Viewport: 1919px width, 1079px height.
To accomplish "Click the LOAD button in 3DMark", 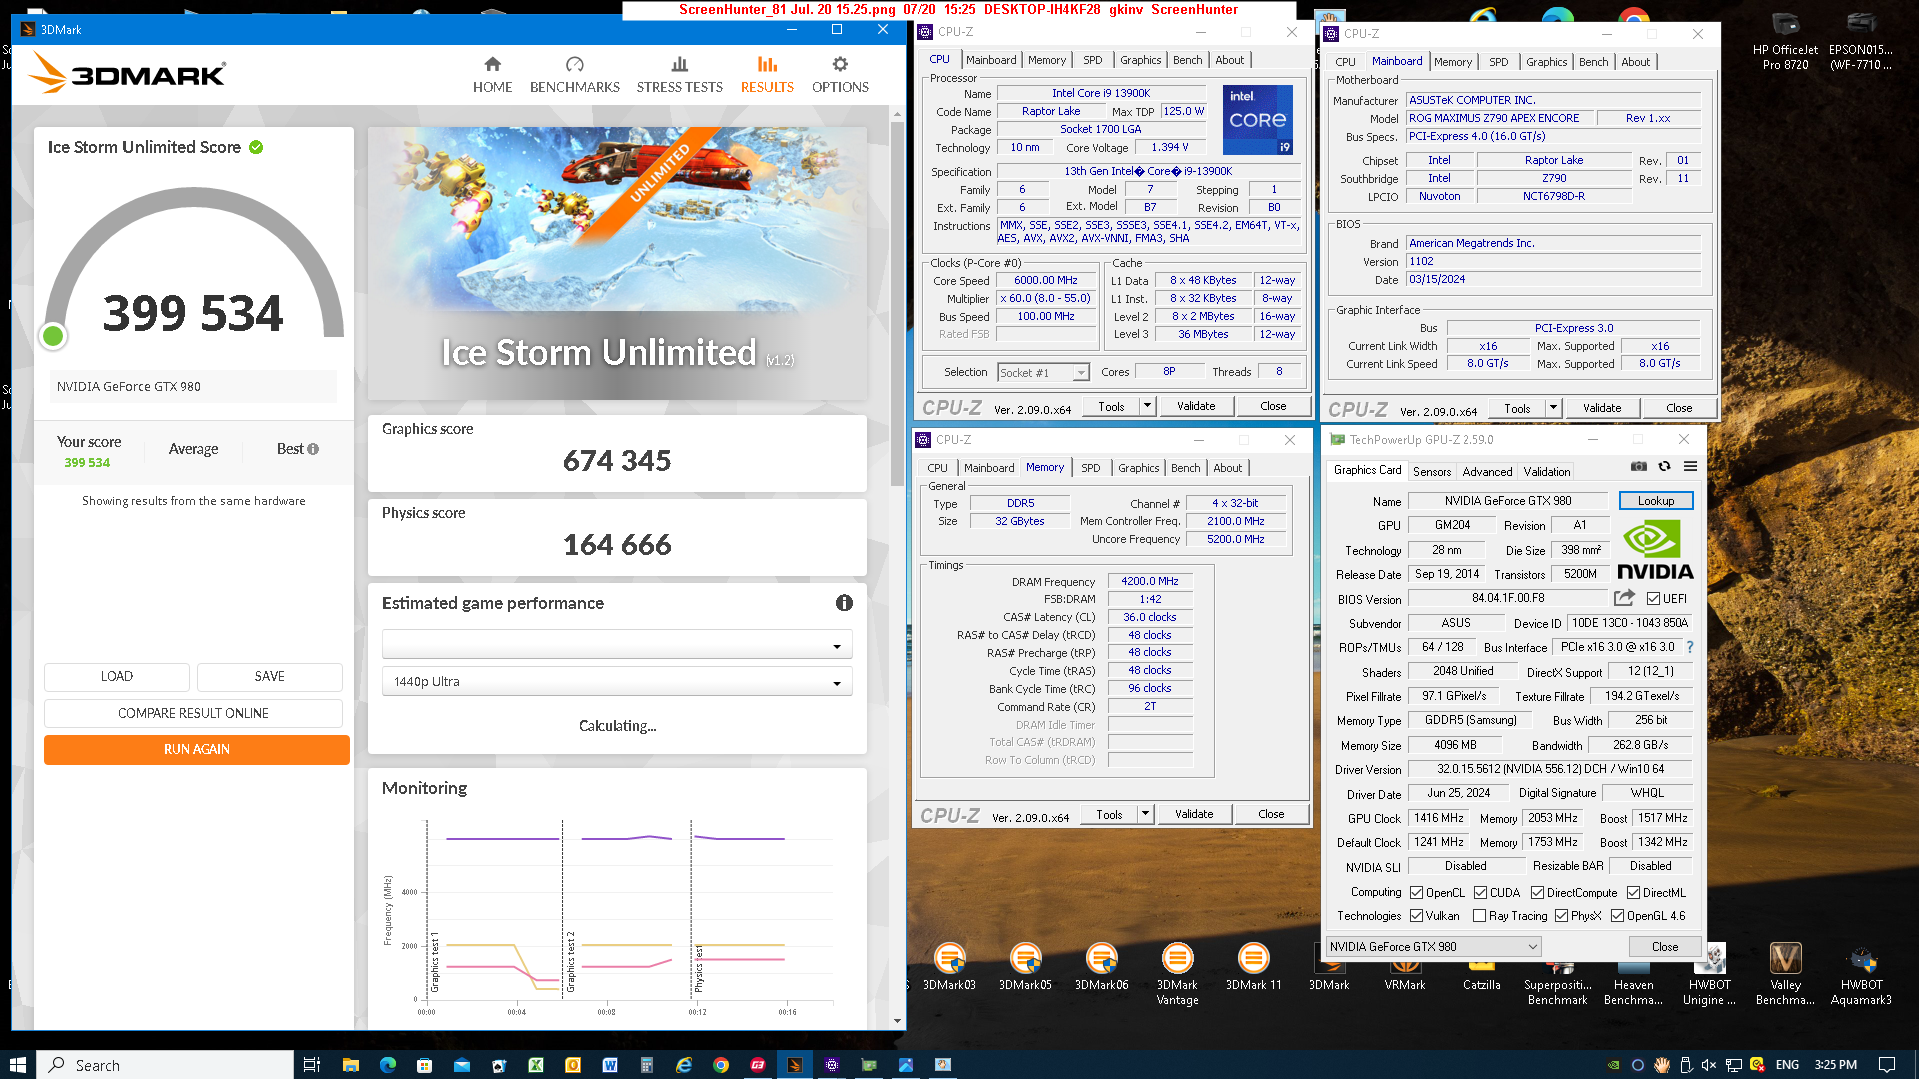I will point(117,677).
